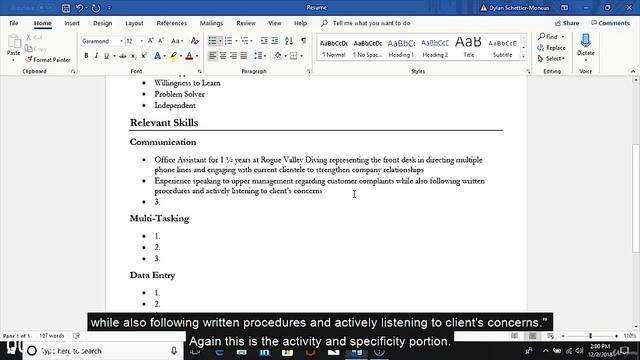Apply numbered list formatting

click(x=229, y=41)
